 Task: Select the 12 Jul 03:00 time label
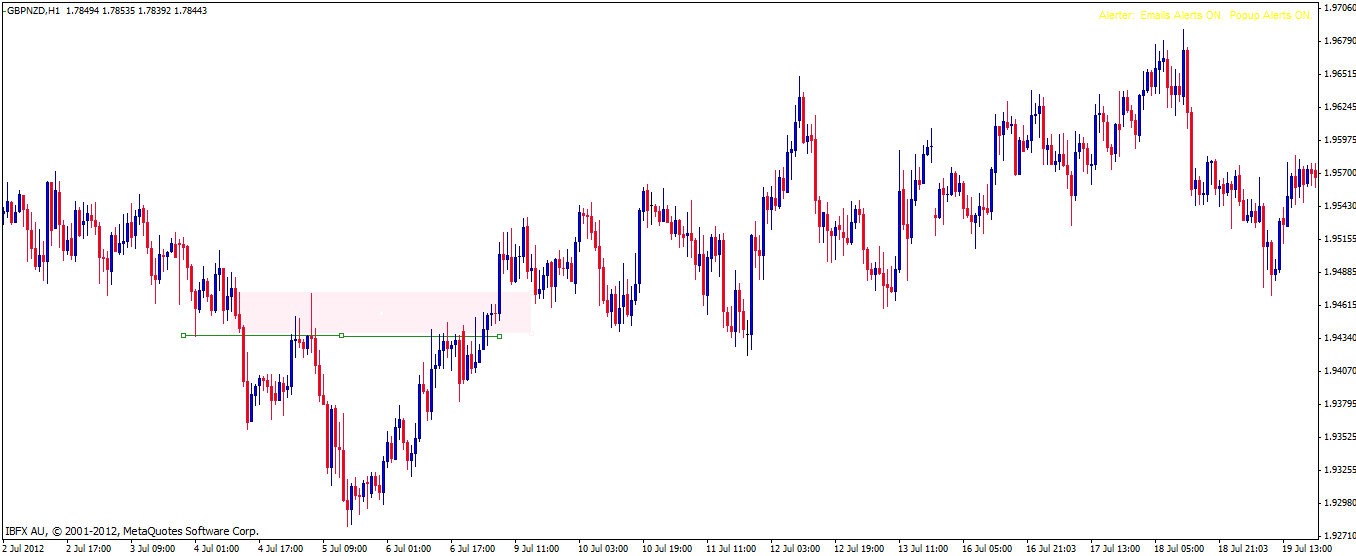click(794, 548)
